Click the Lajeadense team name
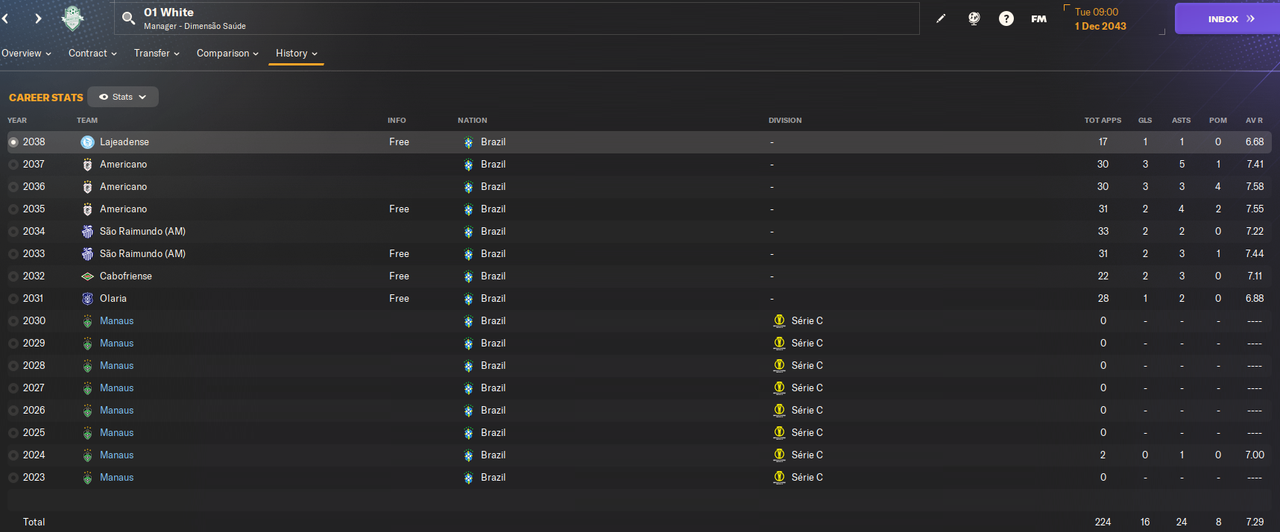1280x532 pixels. point(124,142)
